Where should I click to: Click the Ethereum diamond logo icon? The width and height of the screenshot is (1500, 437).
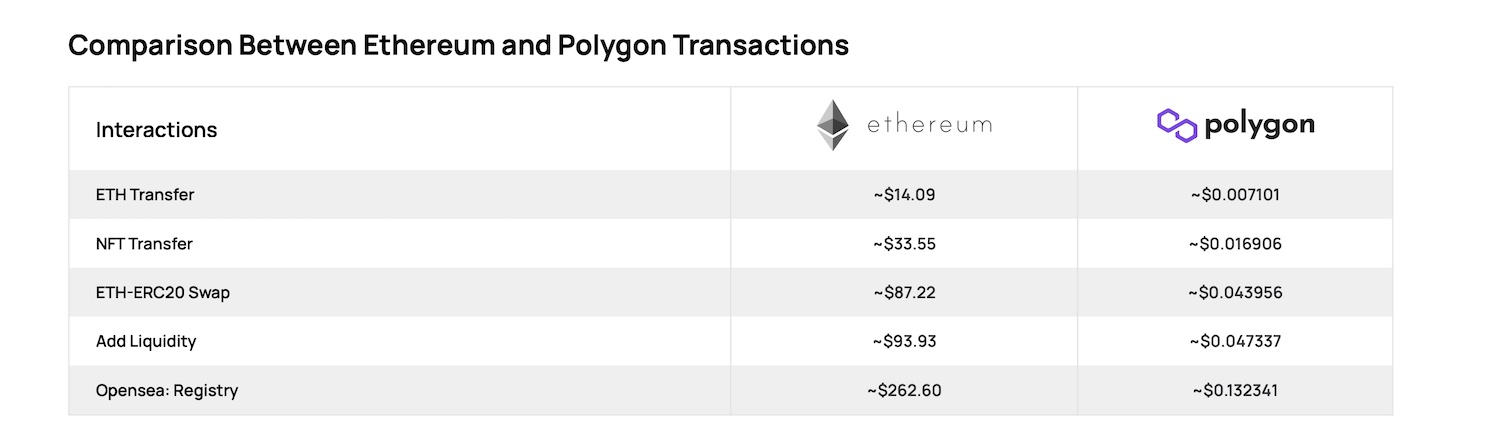(x=832, y=125)
